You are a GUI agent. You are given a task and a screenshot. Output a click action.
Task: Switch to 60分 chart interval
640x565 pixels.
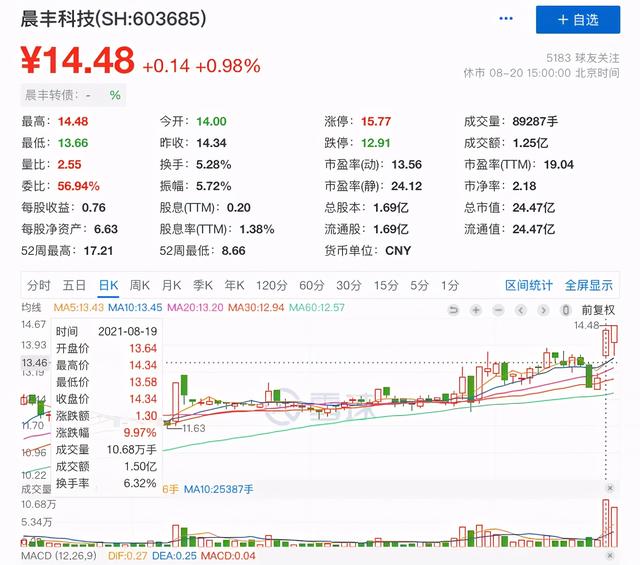pyautogui.click(x=311, y=285)
